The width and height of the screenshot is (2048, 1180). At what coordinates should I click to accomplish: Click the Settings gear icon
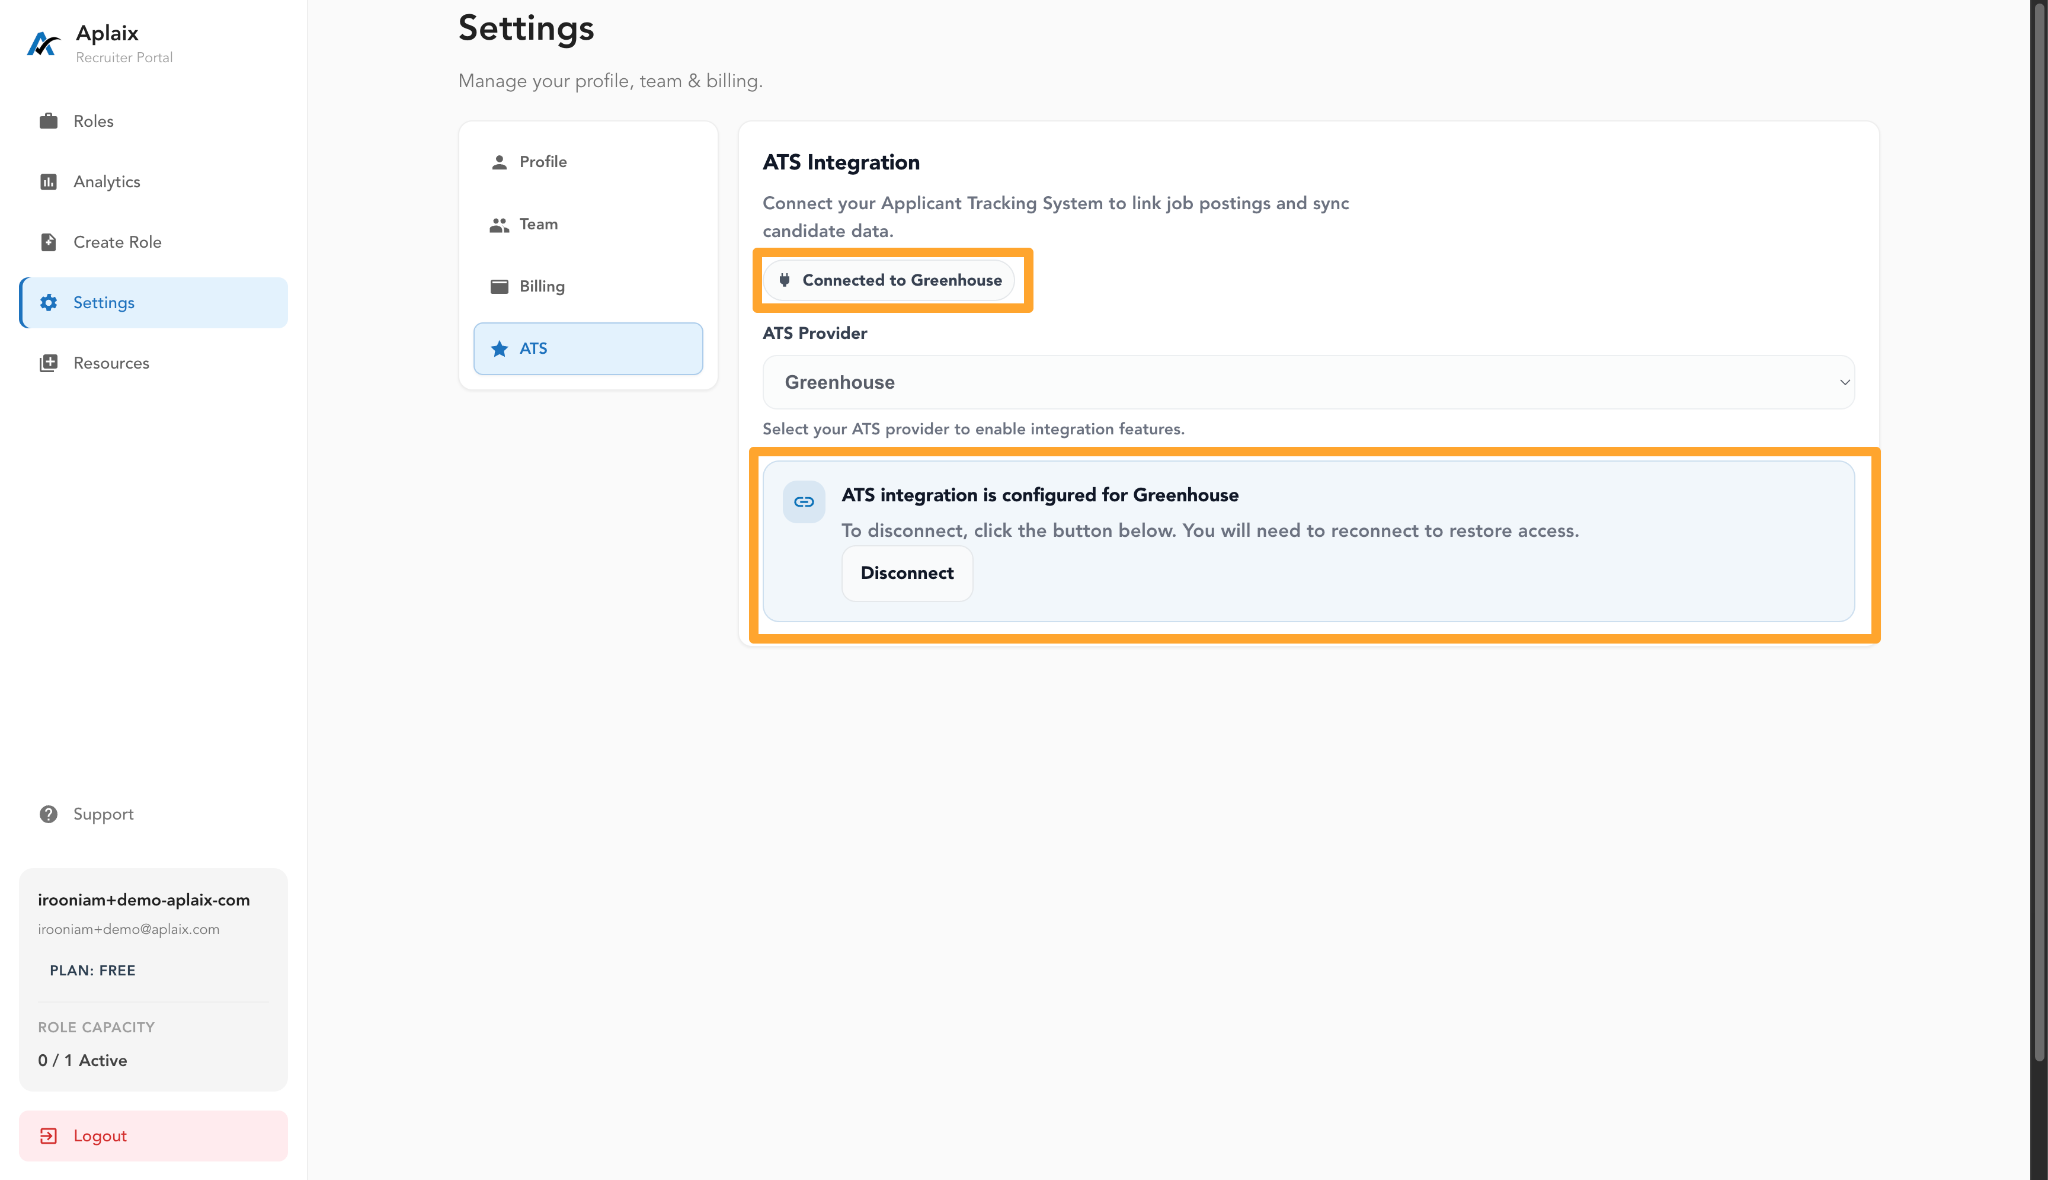click(x=48, y=302)
